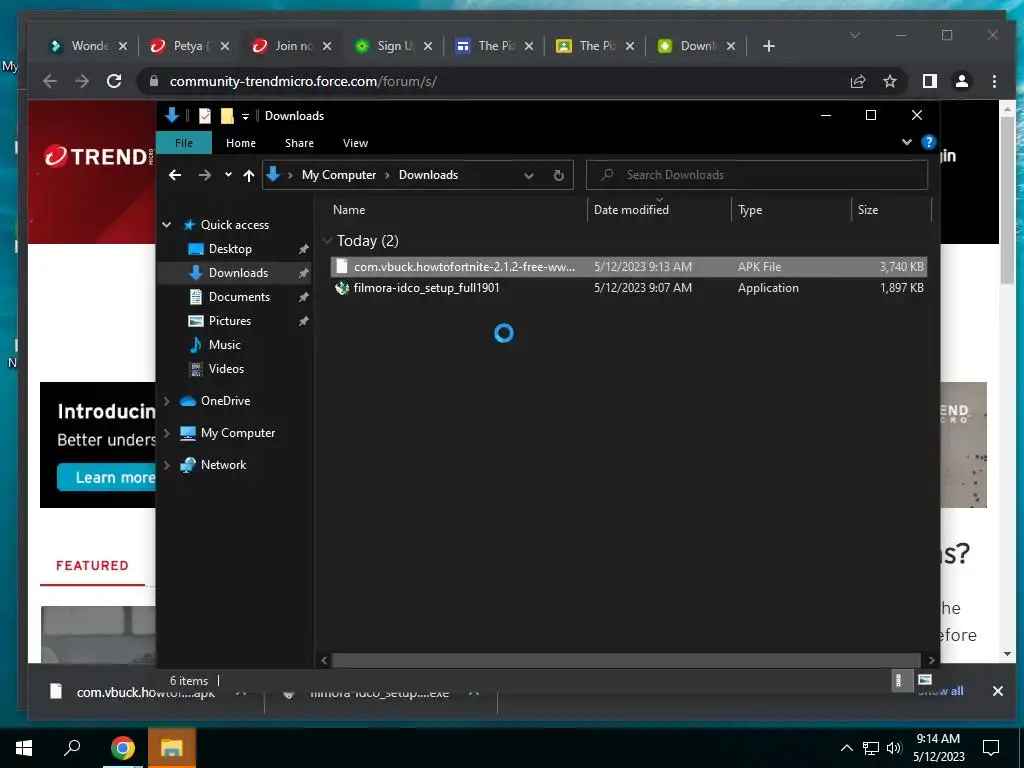Open Windows taskbar search

coord(72,748)
